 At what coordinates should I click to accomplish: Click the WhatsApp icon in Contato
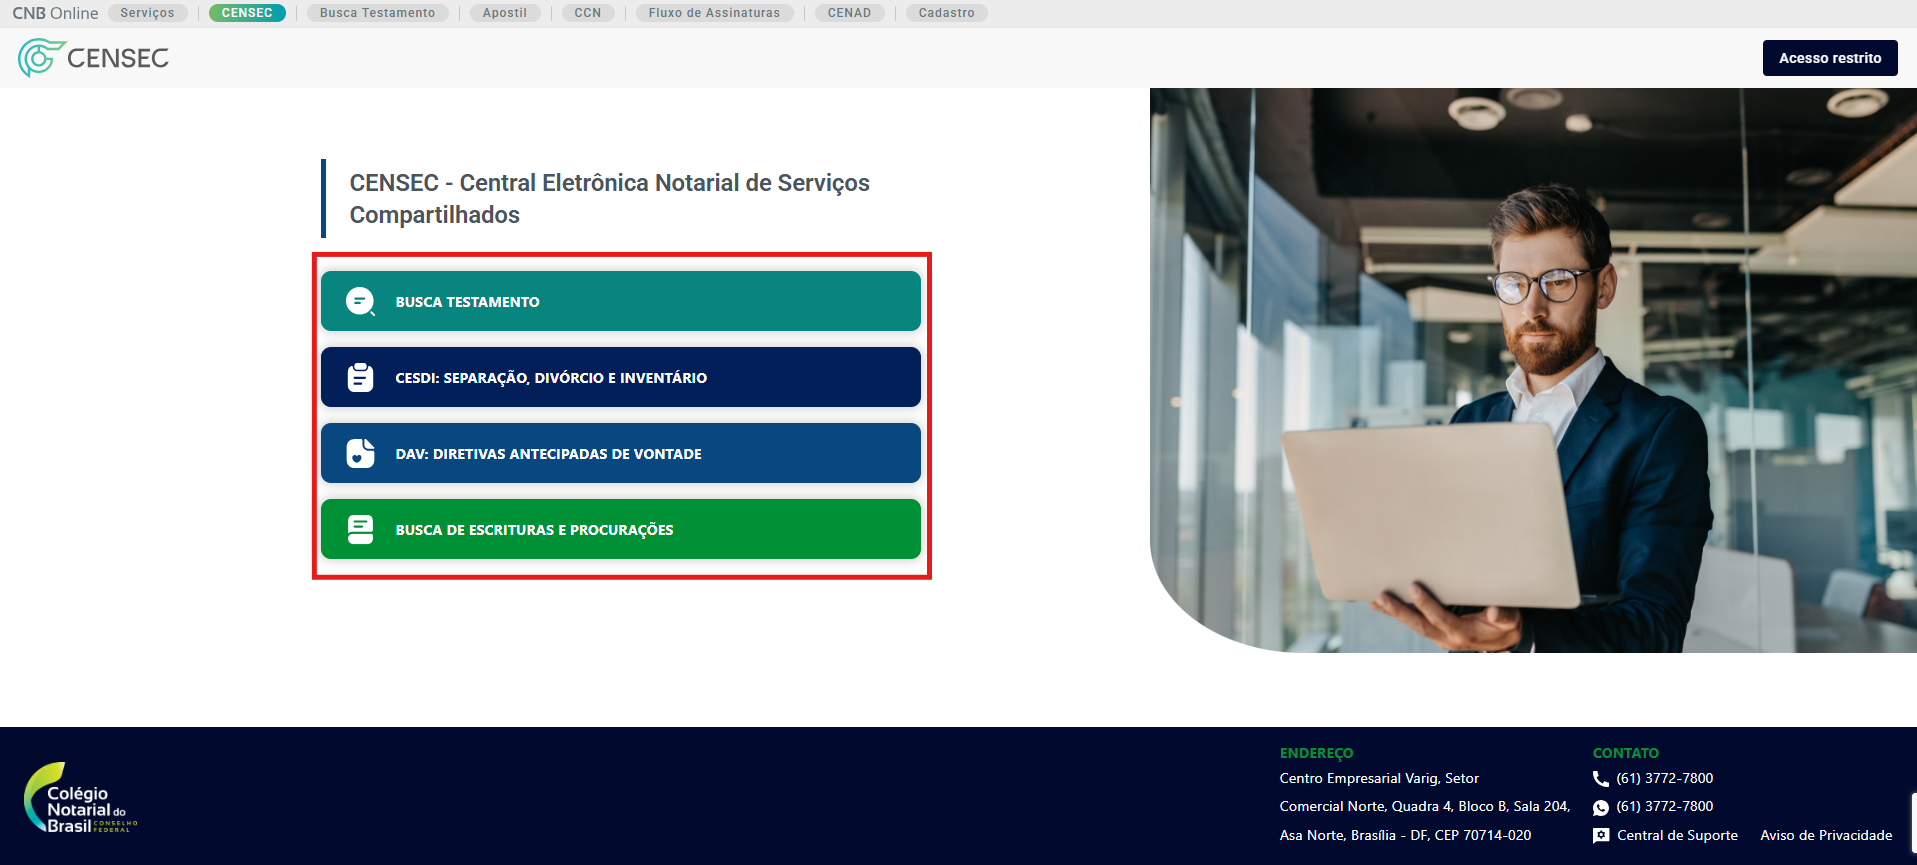click(x=1600, y=807)
